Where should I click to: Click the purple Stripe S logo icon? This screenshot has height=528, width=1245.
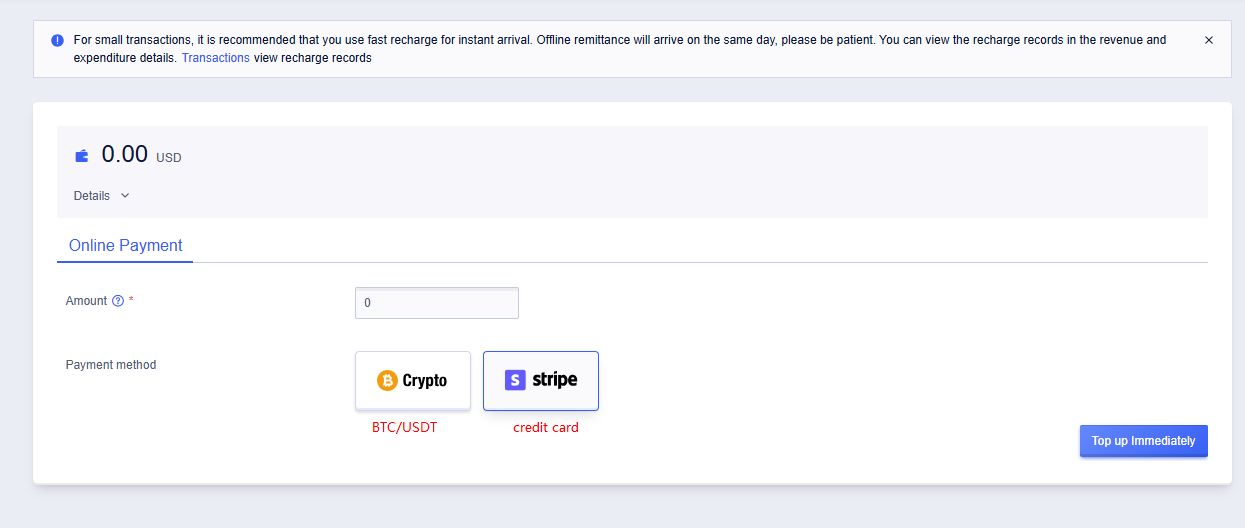click(x=515, y=380)
